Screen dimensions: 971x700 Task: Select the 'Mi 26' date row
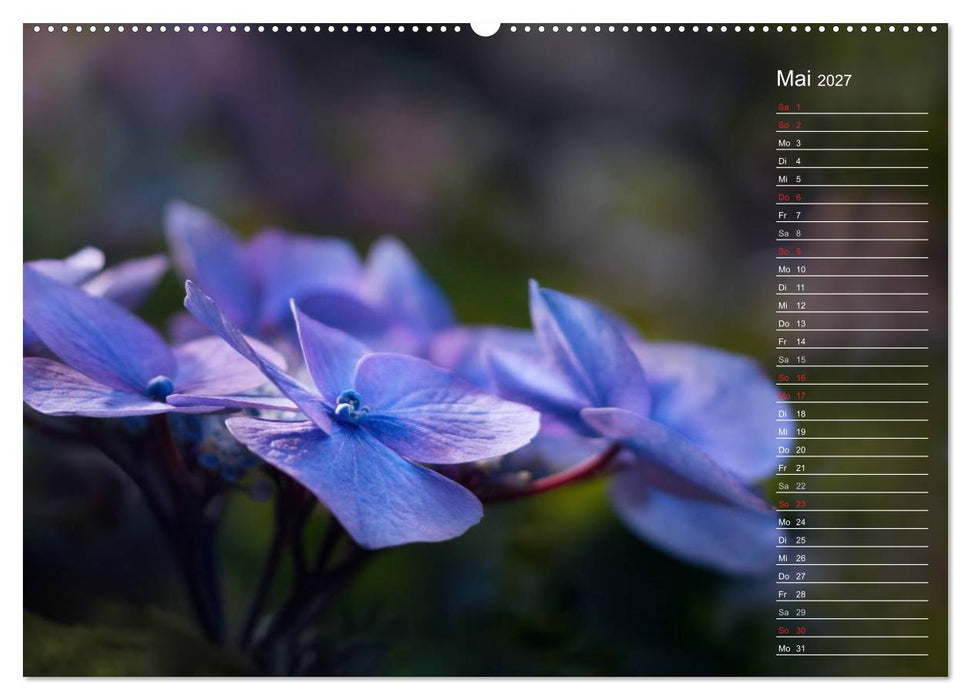point(852,558)
